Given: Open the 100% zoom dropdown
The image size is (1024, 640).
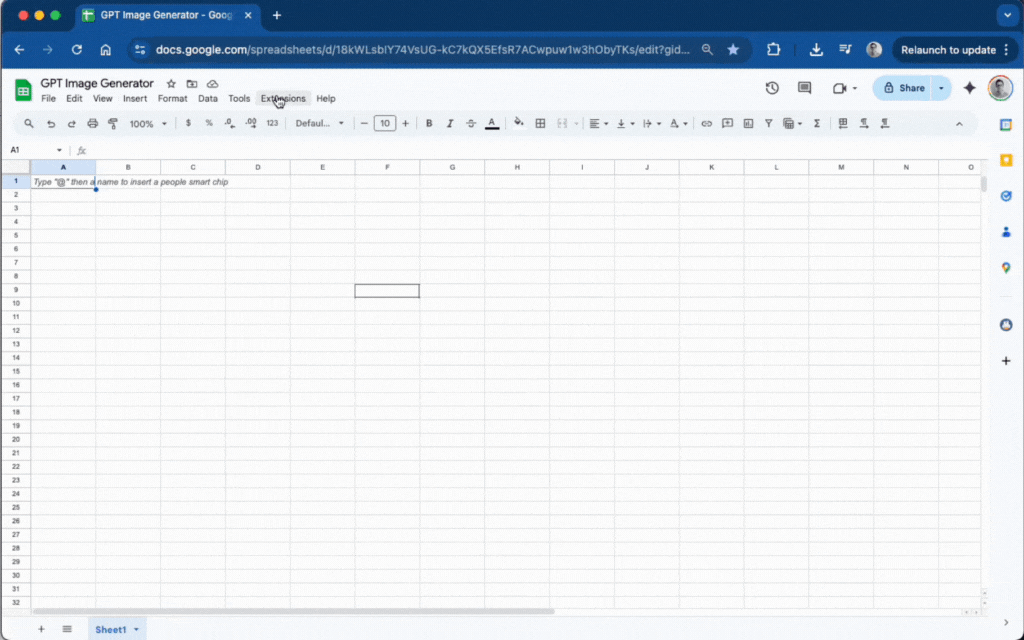Looking at the screenshot, I should (148, 124).
